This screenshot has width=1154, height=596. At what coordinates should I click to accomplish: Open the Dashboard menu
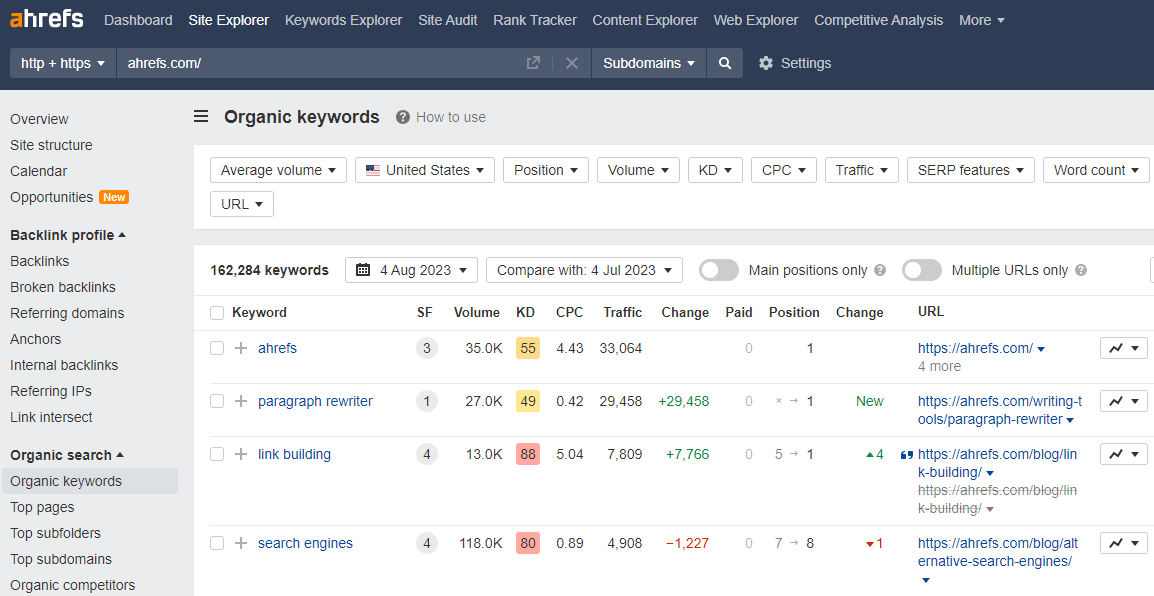[x=138, y=20]
